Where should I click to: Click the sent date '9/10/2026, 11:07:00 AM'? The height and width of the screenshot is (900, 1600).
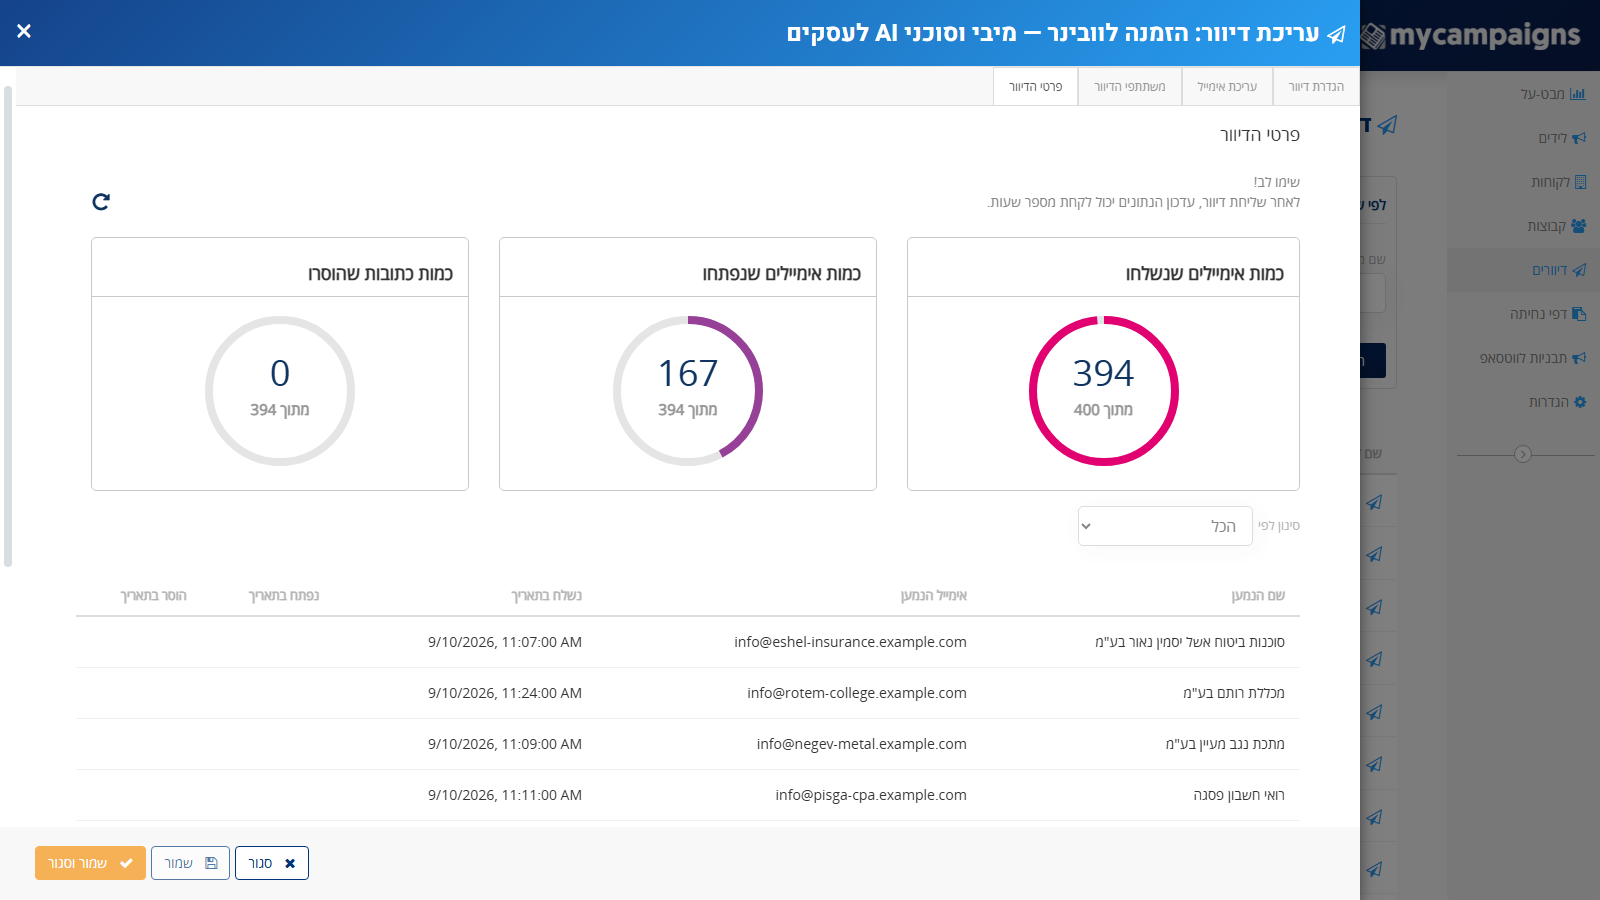pyautogui.click(x=505, y=642)
